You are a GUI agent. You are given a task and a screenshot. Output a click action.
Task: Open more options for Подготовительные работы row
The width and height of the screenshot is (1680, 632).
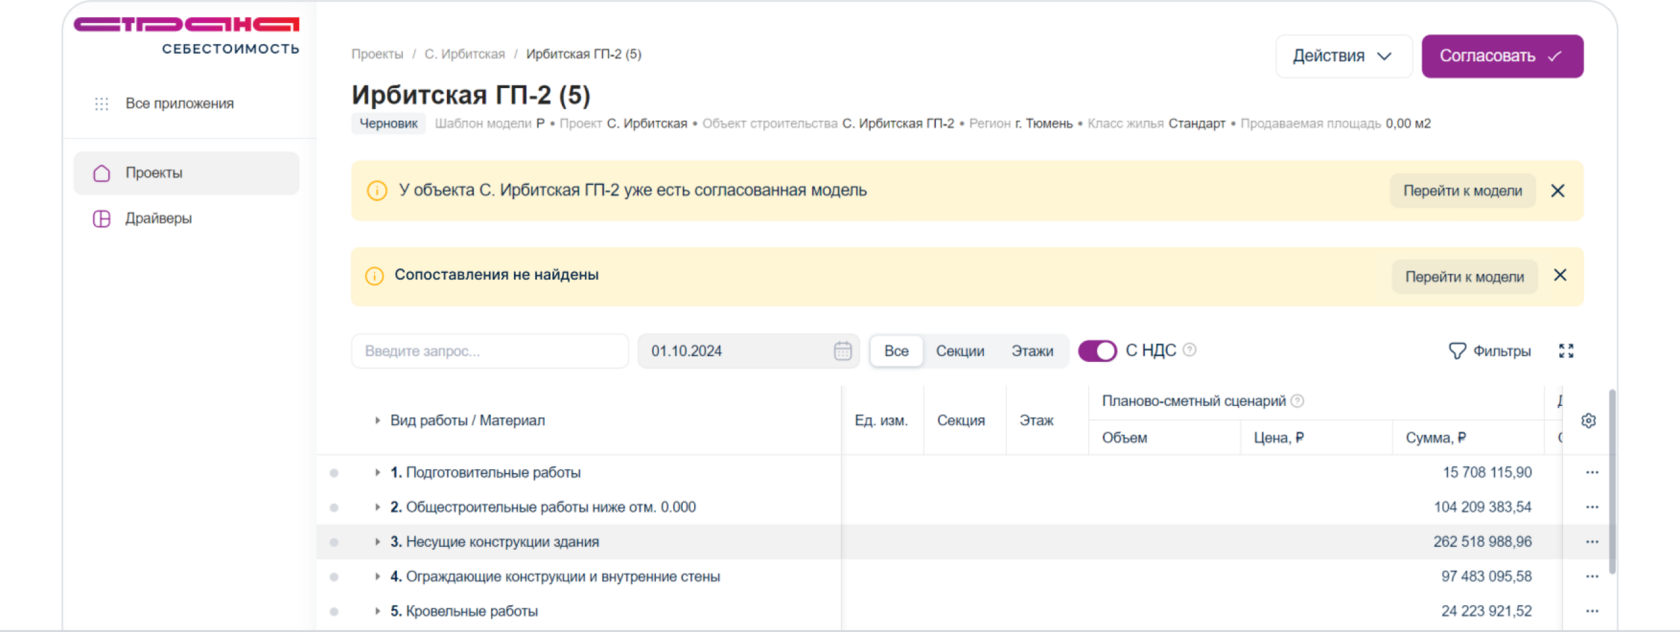click(1592, 472)
